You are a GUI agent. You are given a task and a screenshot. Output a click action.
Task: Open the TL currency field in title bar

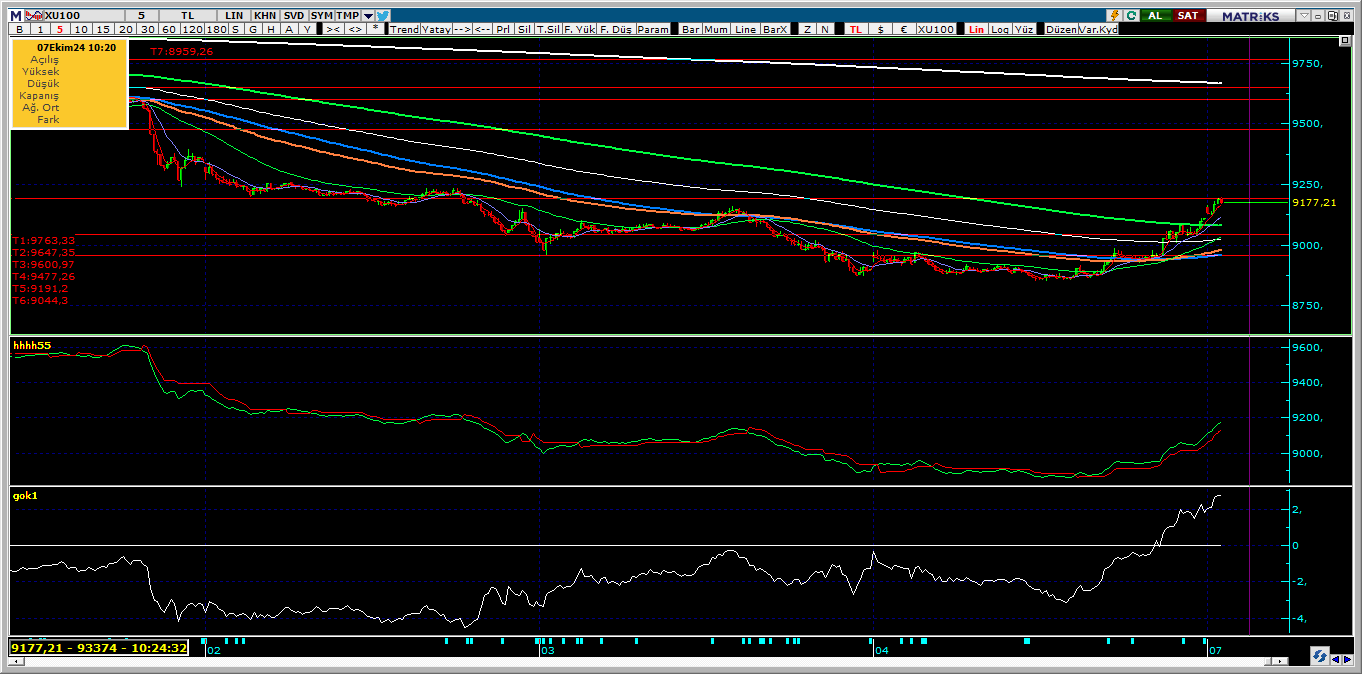187,16
